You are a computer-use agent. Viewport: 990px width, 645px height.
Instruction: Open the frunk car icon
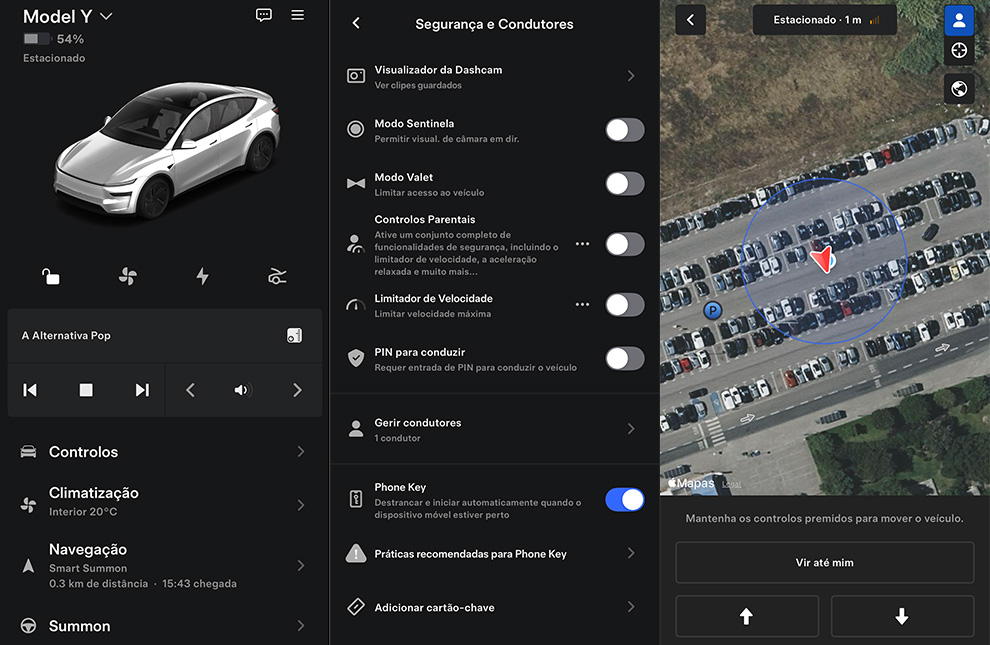tap(278, 277)
